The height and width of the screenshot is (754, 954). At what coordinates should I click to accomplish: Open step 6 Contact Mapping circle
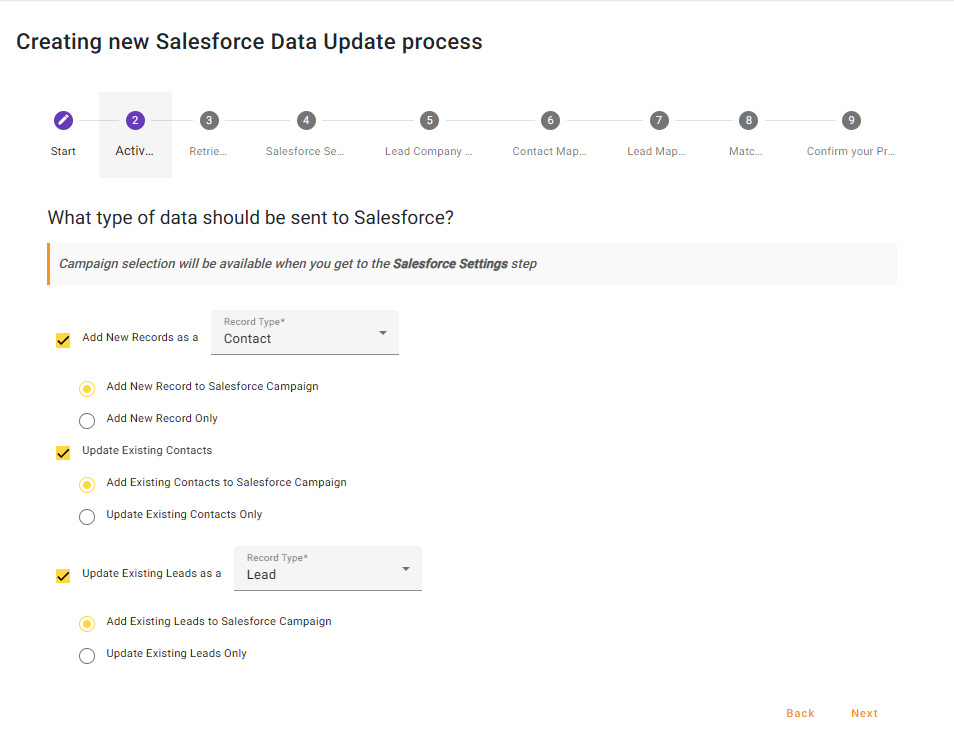[549, 120]
